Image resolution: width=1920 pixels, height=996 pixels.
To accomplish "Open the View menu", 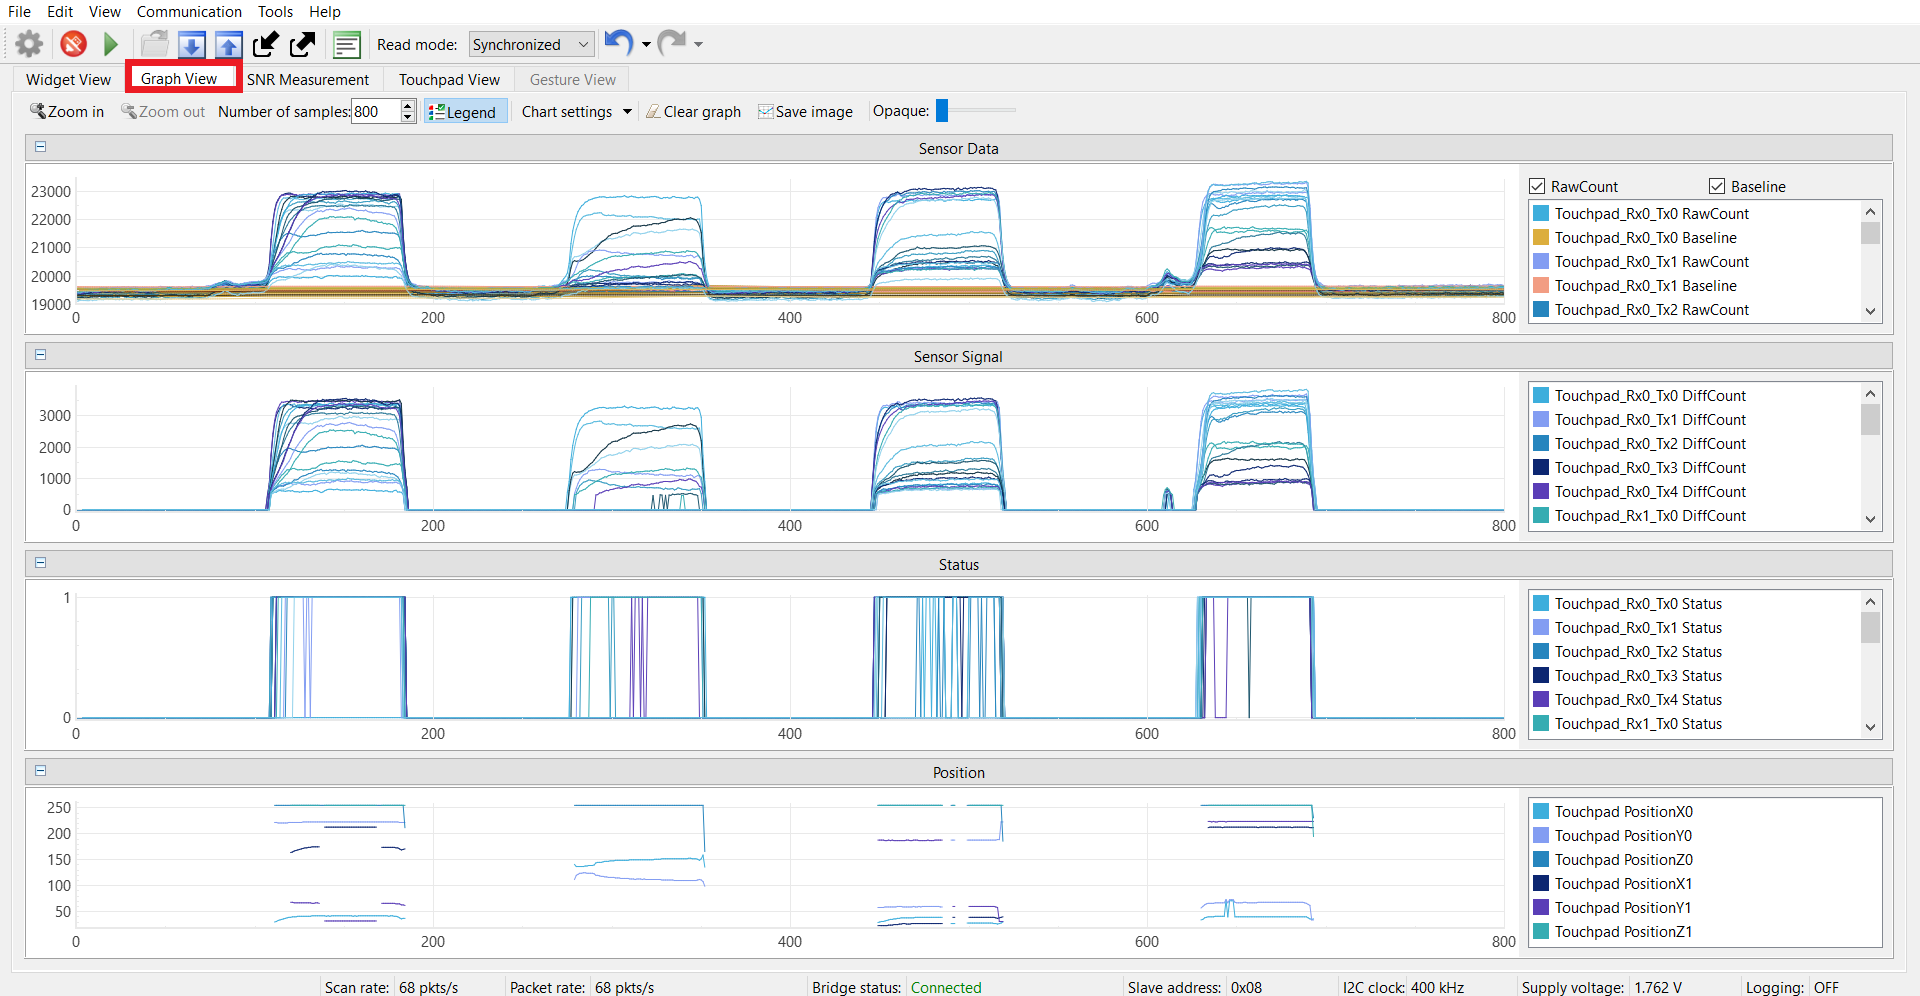I will 104,11.
